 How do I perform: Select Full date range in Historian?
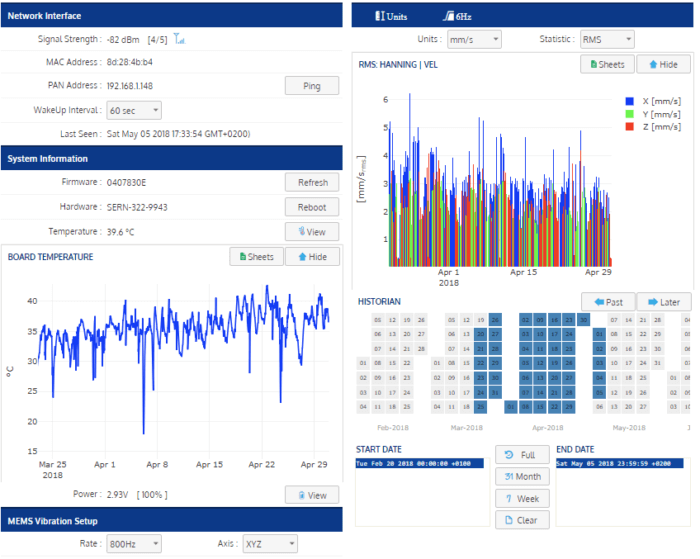coord(521,455)
